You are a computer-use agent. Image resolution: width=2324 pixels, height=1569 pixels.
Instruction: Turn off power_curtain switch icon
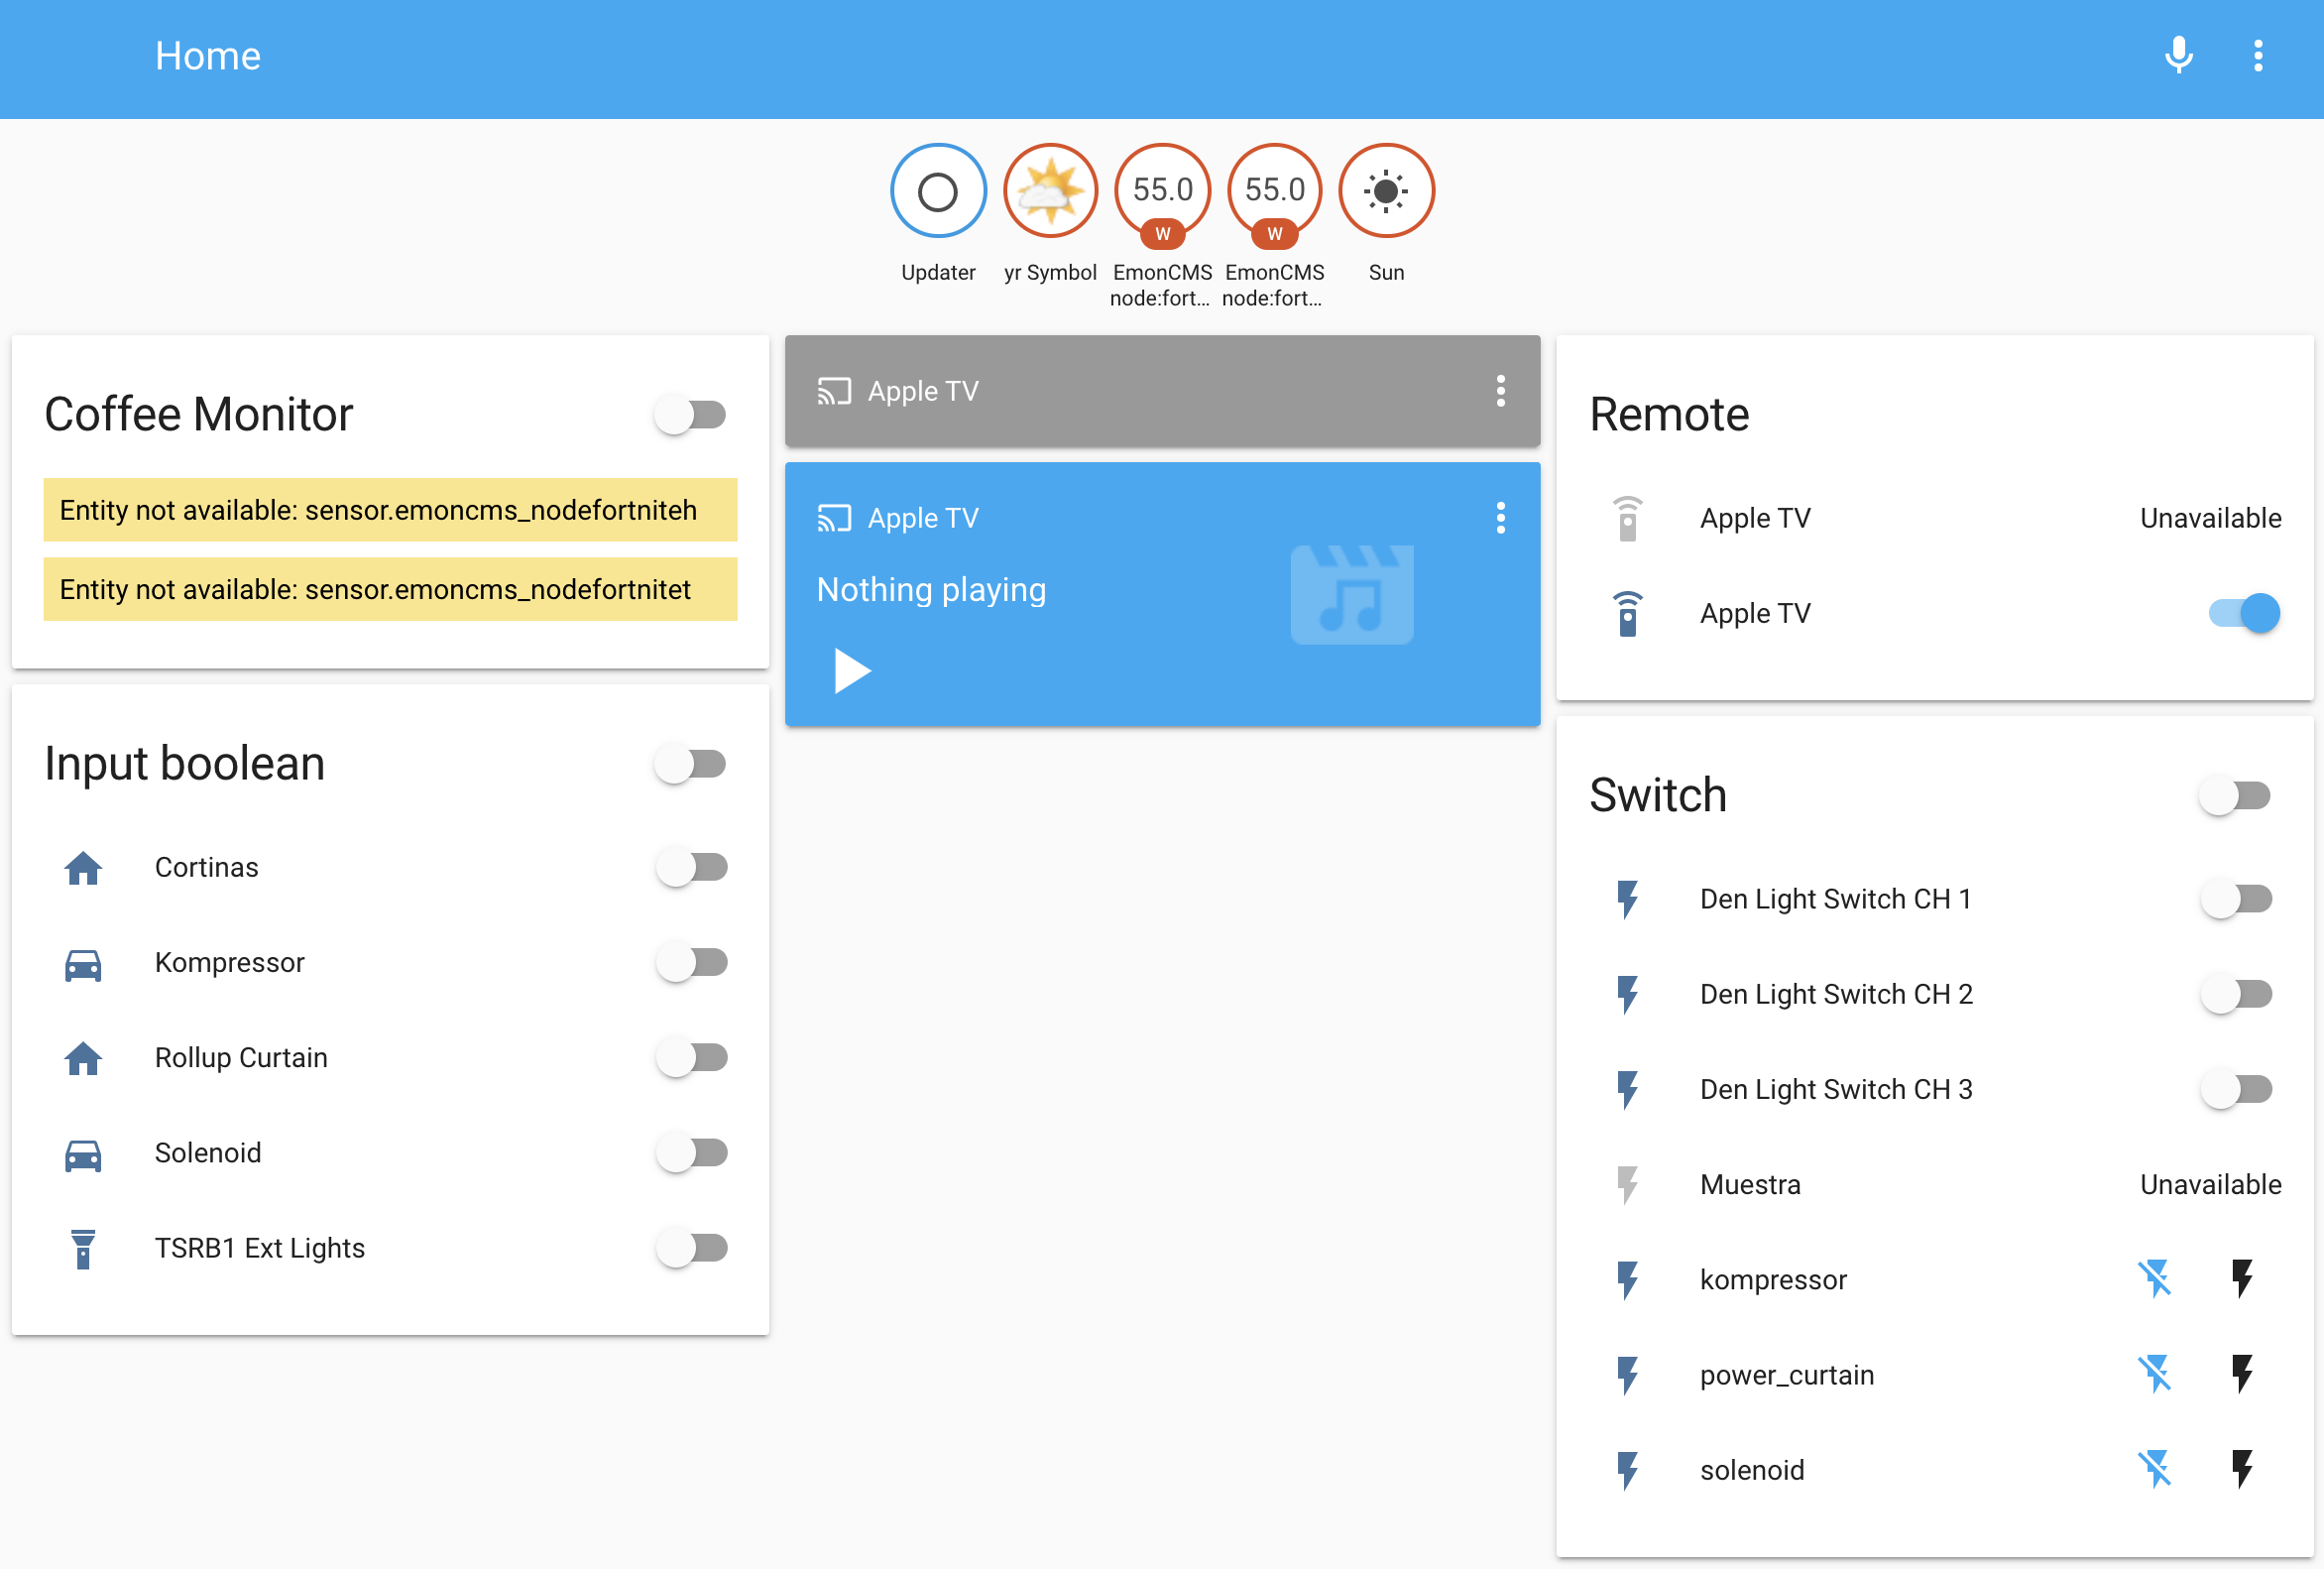coord(2154,1374)
